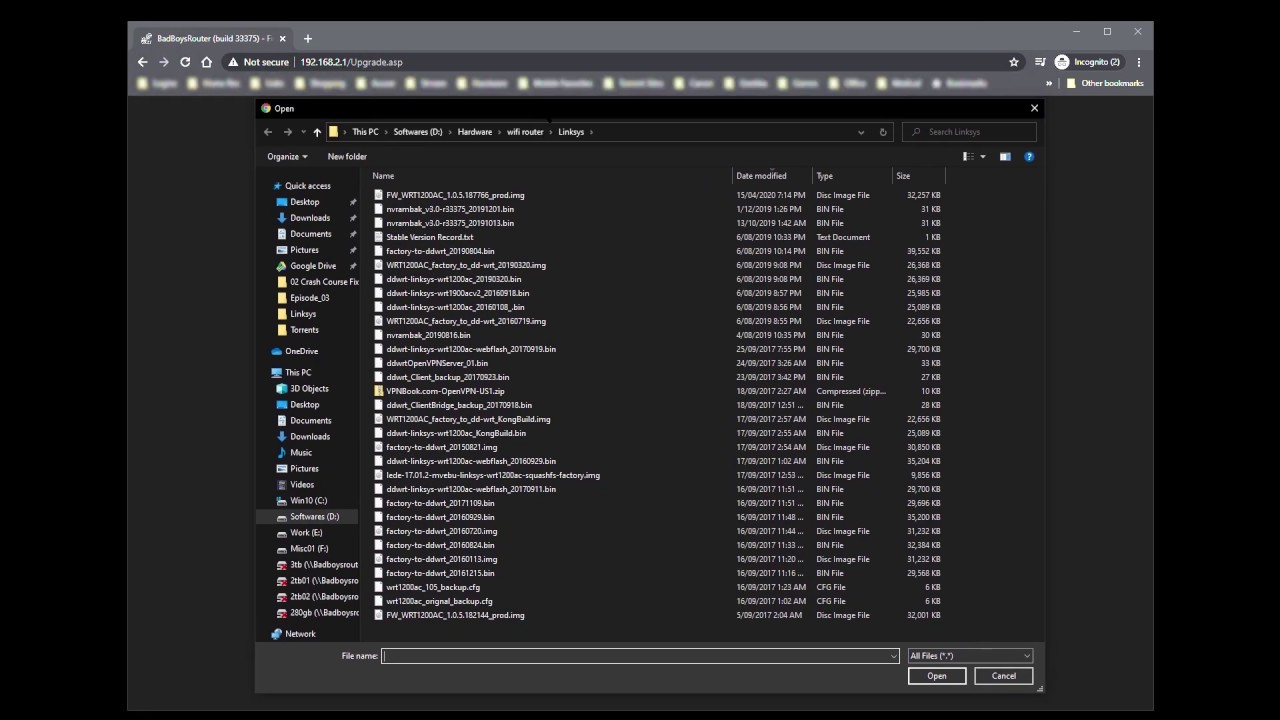
Task: Click the Open button
Action: (x=937, y=676)
